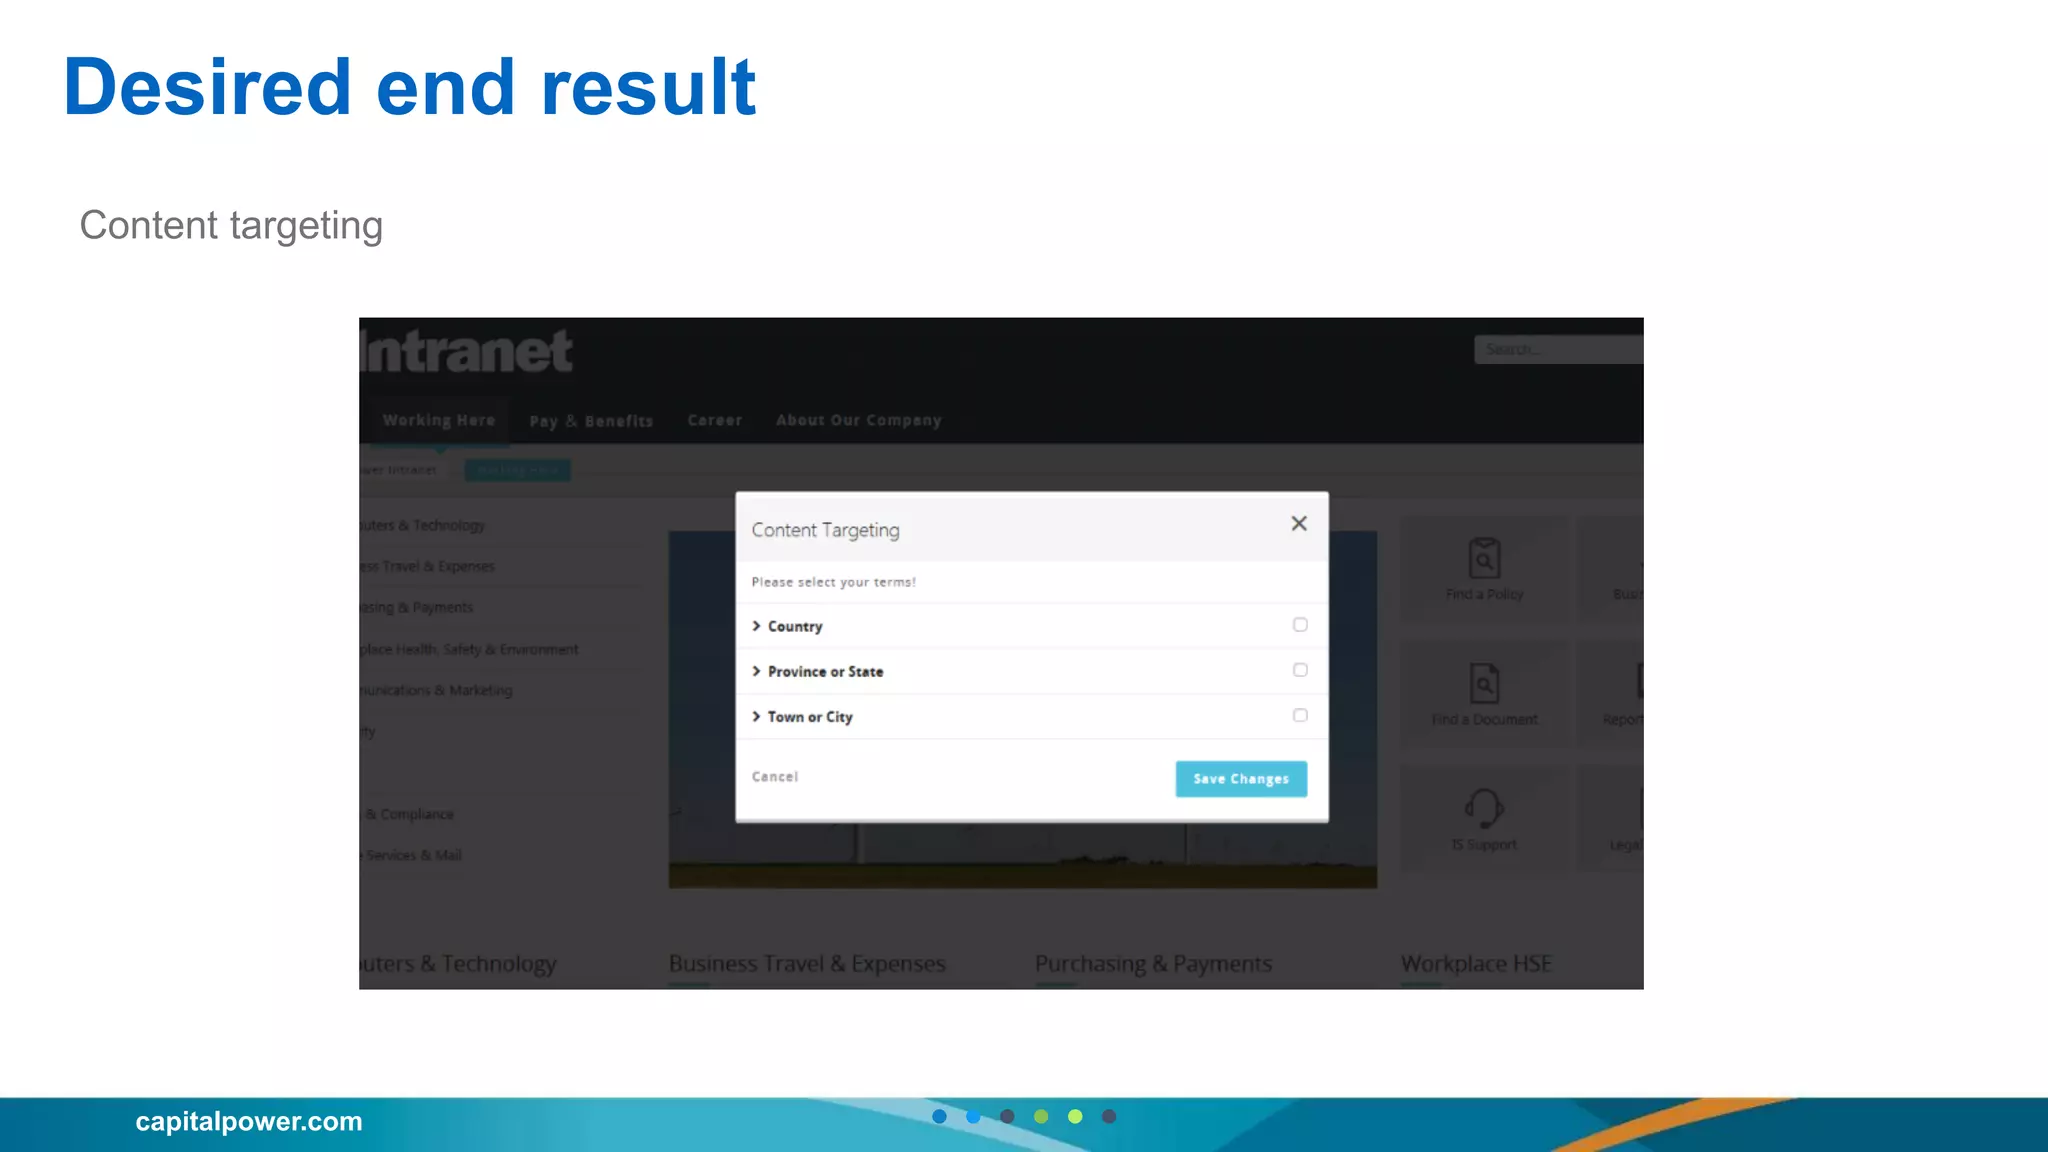Click Cancel in the dialog
2048x1152 pixels.
coord(775,777)
